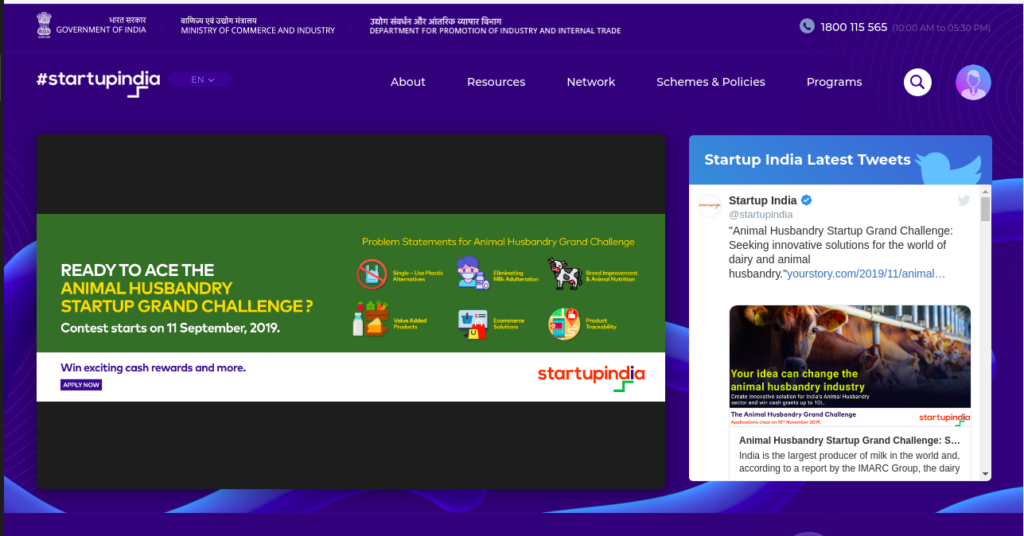Click the Win exciting cash rewards text

point(153,368)
